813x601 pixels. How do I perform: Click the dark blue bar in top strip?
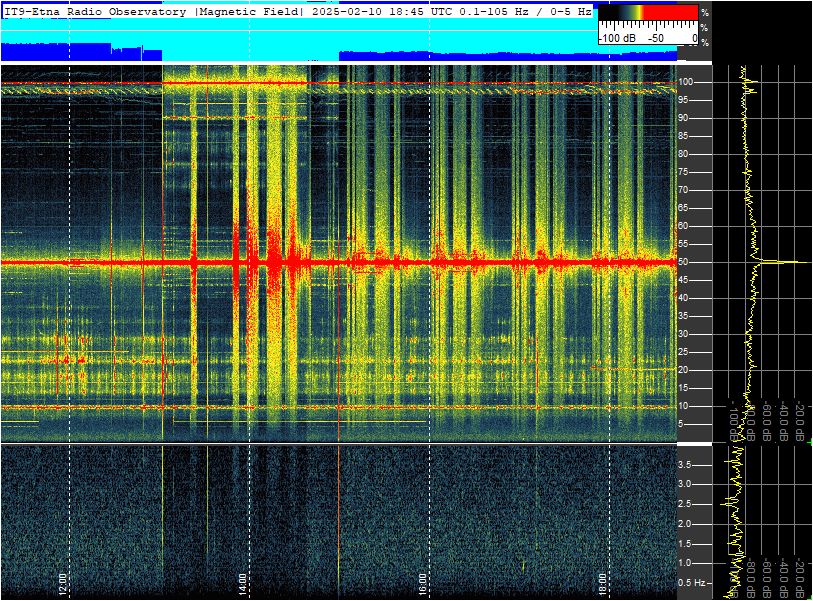81,52
